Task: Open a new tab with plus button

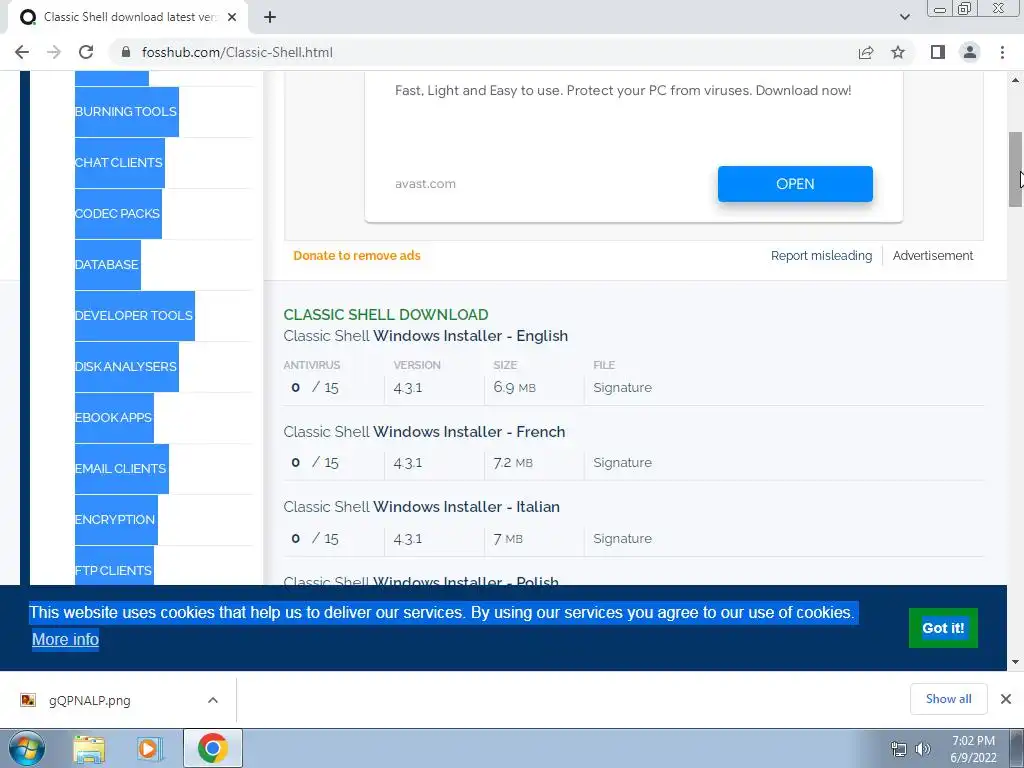Action: 270,18
